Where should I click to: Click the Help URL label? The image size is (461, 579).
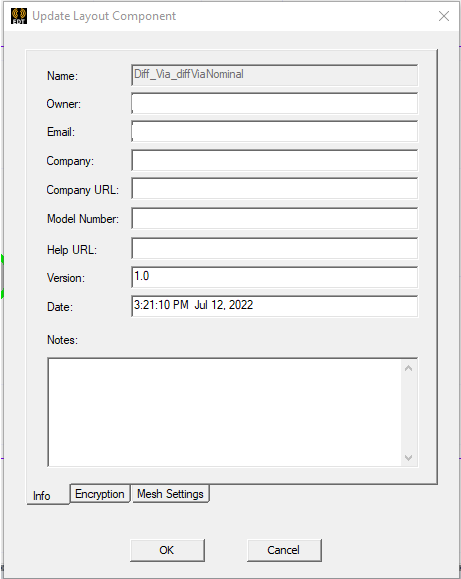[x=72, y=250]
